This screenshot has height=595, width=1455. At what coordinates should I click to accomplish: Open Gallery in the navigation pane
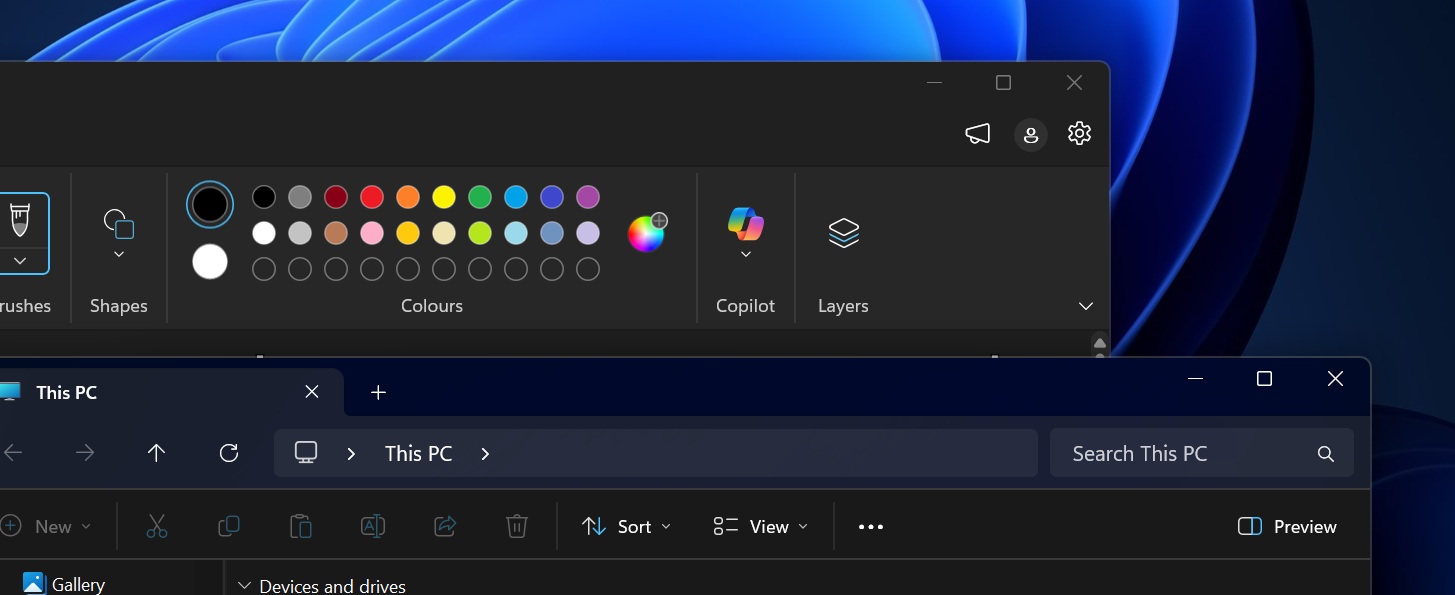coord(65,584)
